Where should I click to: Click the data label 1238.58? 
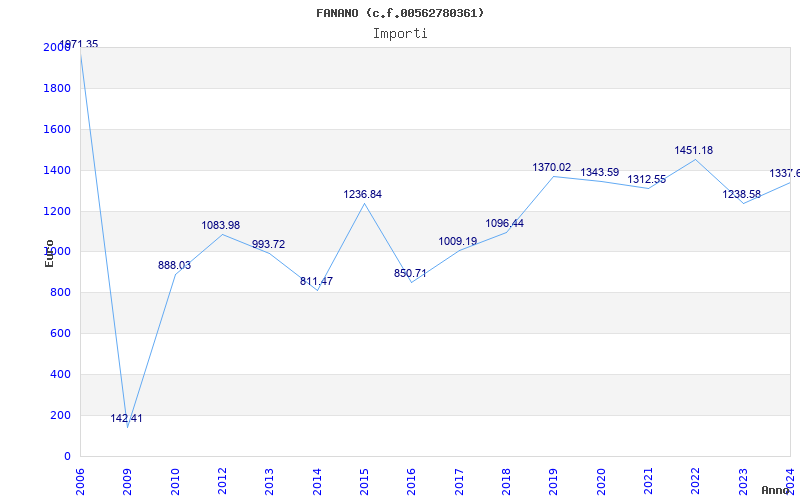click(741, 194)
